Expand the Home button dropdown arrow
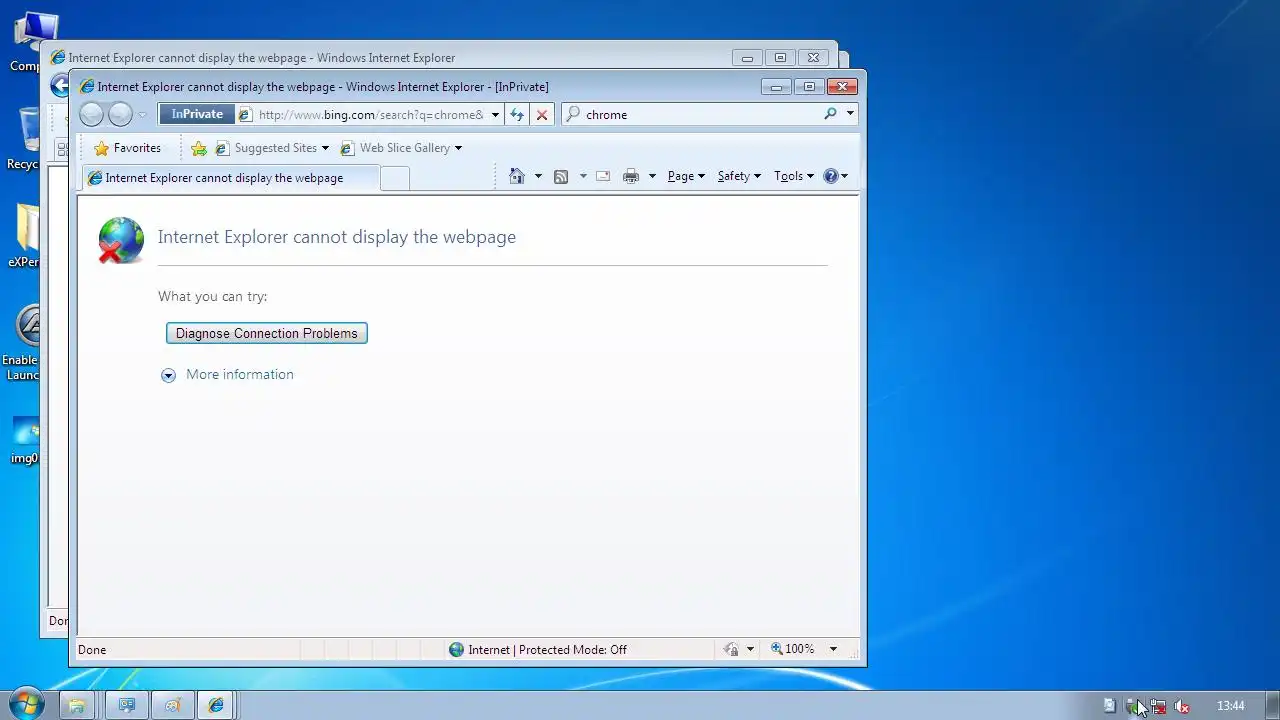Image resolution: width=1280 pixels, height=720 pixels. tap(538, 176)
